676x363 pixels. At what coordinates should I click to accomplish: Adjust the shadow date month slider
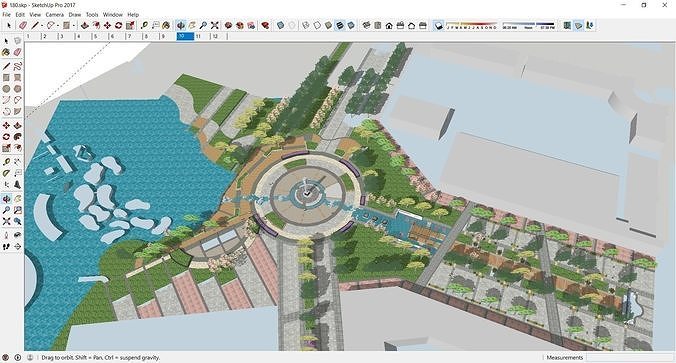(x=472, y=25)
